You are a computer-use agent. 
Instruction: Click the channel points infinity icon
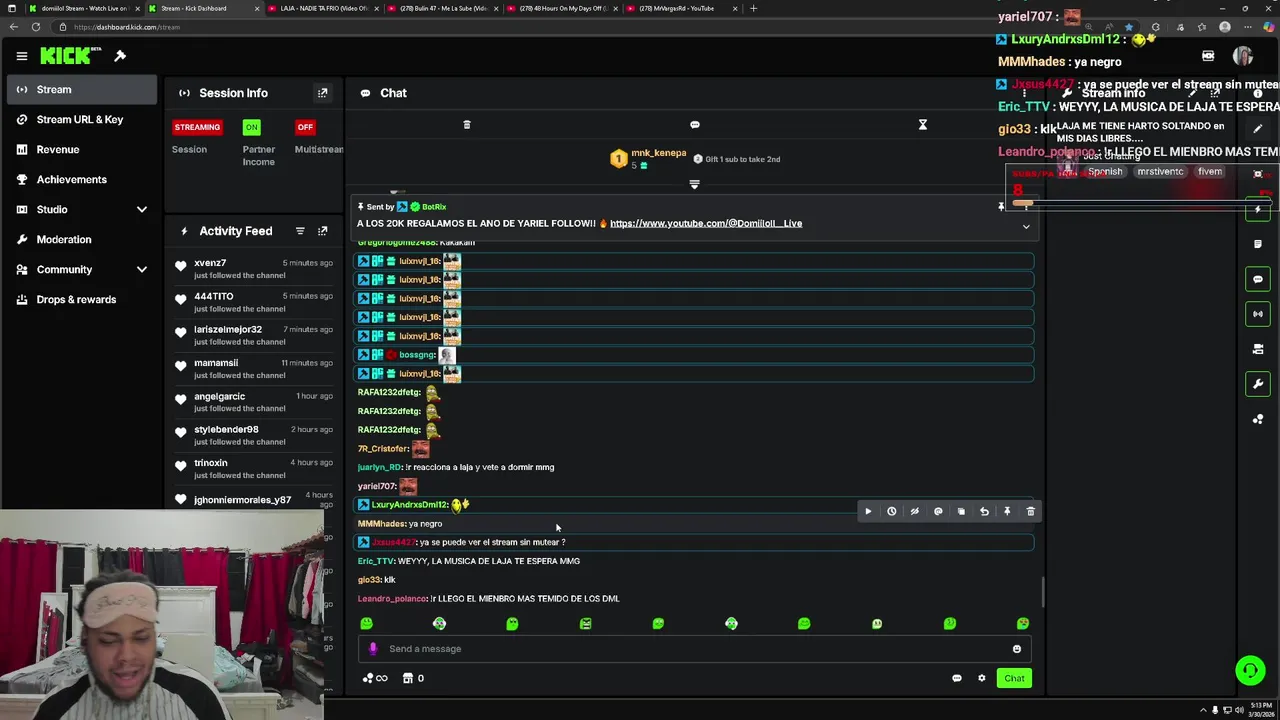click(x=374, y=678)
